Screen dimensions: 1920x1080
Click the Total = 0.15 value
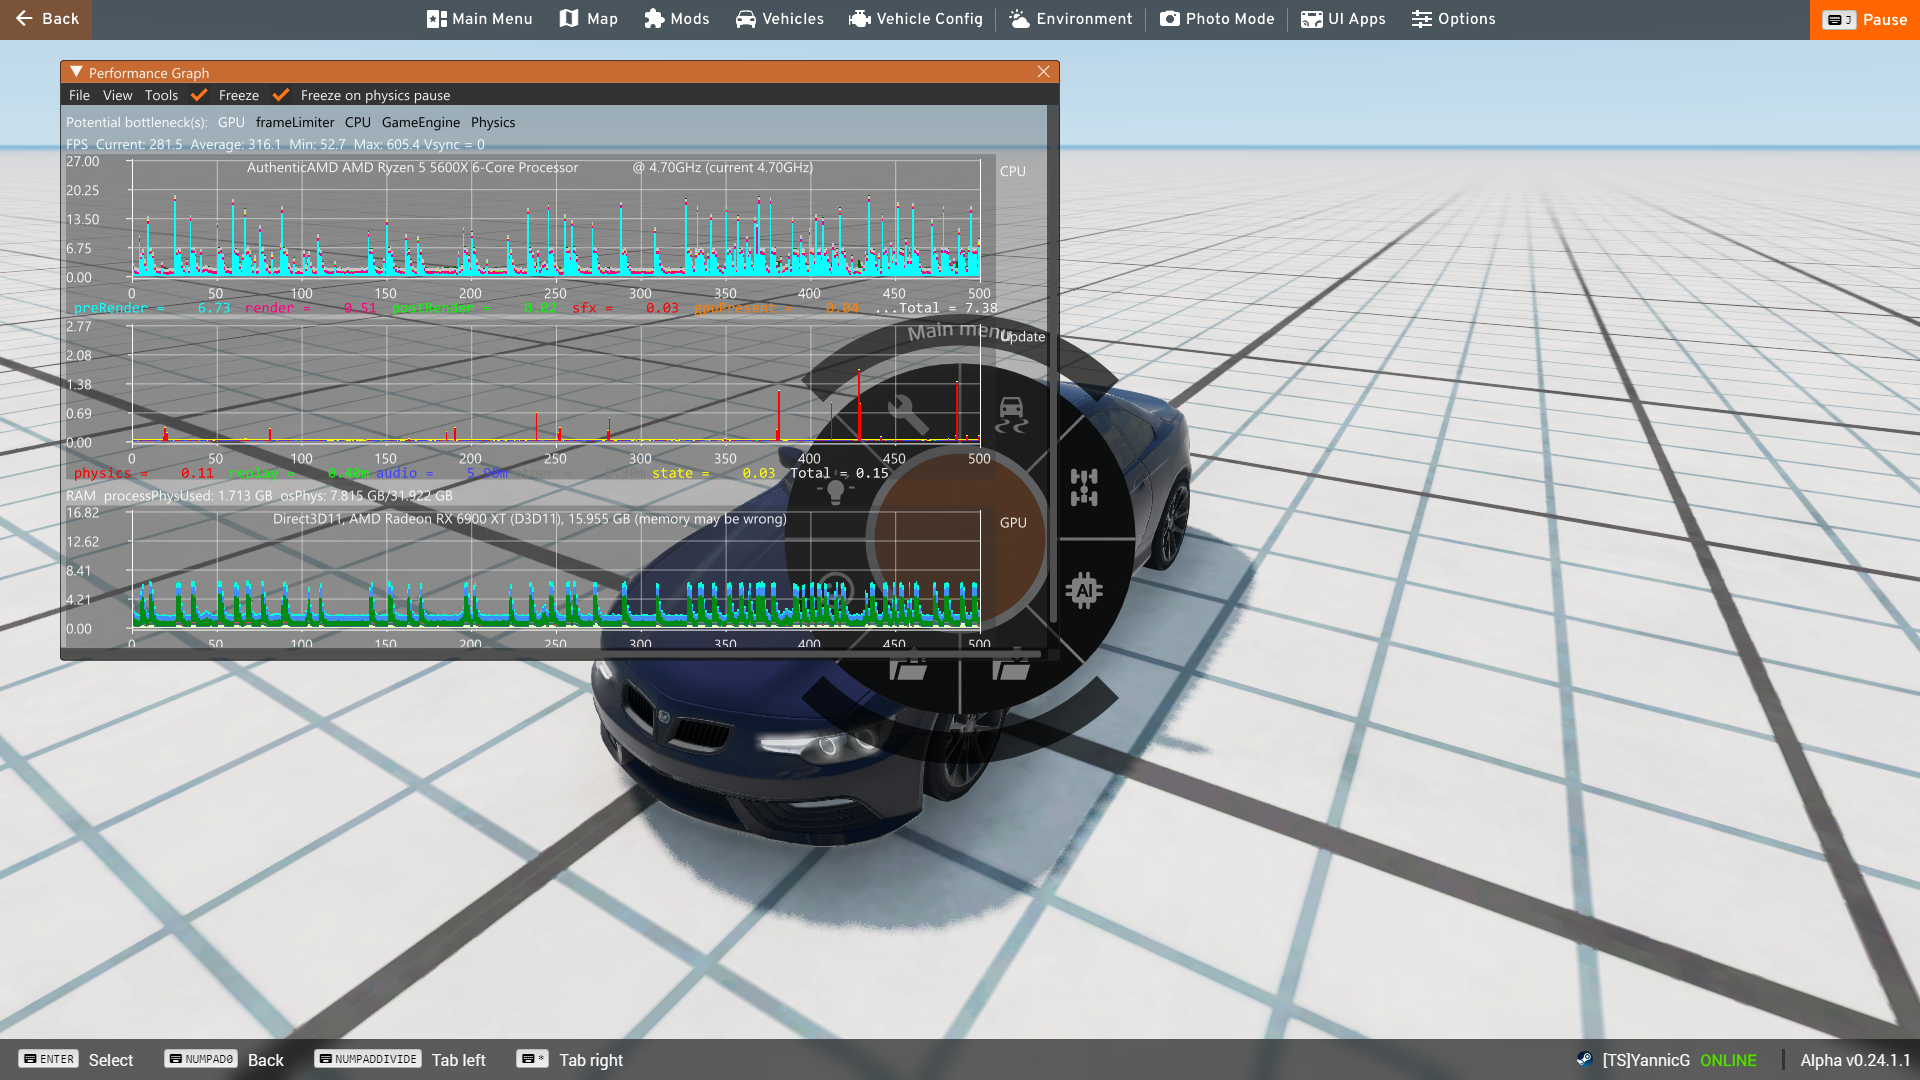(839, 473)
